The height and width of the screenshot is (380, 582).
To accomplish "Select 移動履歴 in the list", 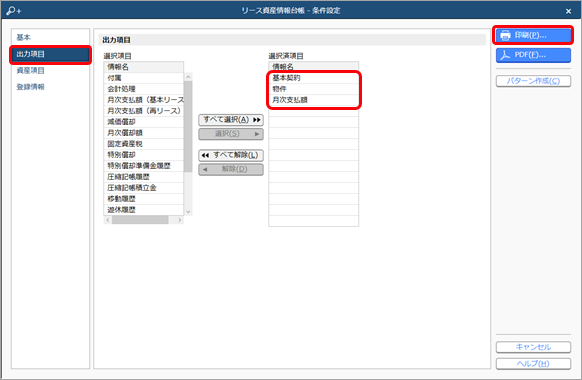I will 144,199.
